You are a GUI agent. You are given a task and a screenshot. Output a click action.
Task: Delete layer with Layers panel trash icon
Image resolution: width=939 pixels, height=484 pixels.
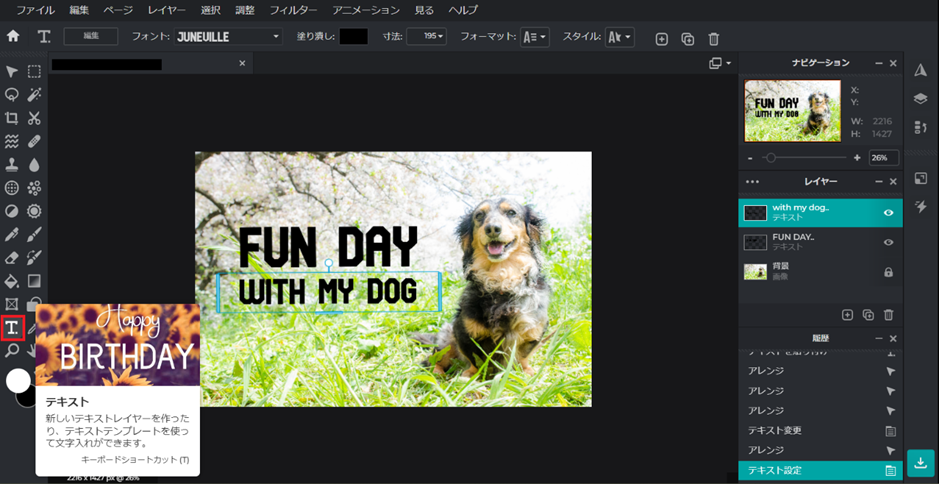889,314
